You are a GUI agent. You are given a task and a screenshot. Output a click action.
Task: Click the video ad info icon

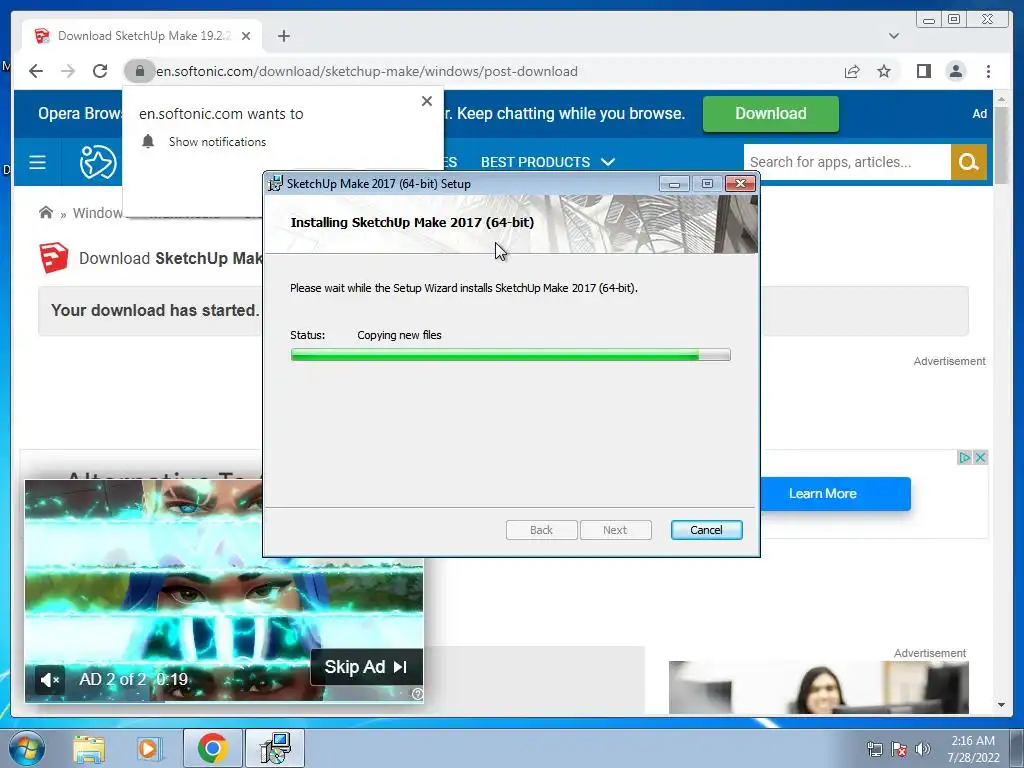click(x=417, y=694)
